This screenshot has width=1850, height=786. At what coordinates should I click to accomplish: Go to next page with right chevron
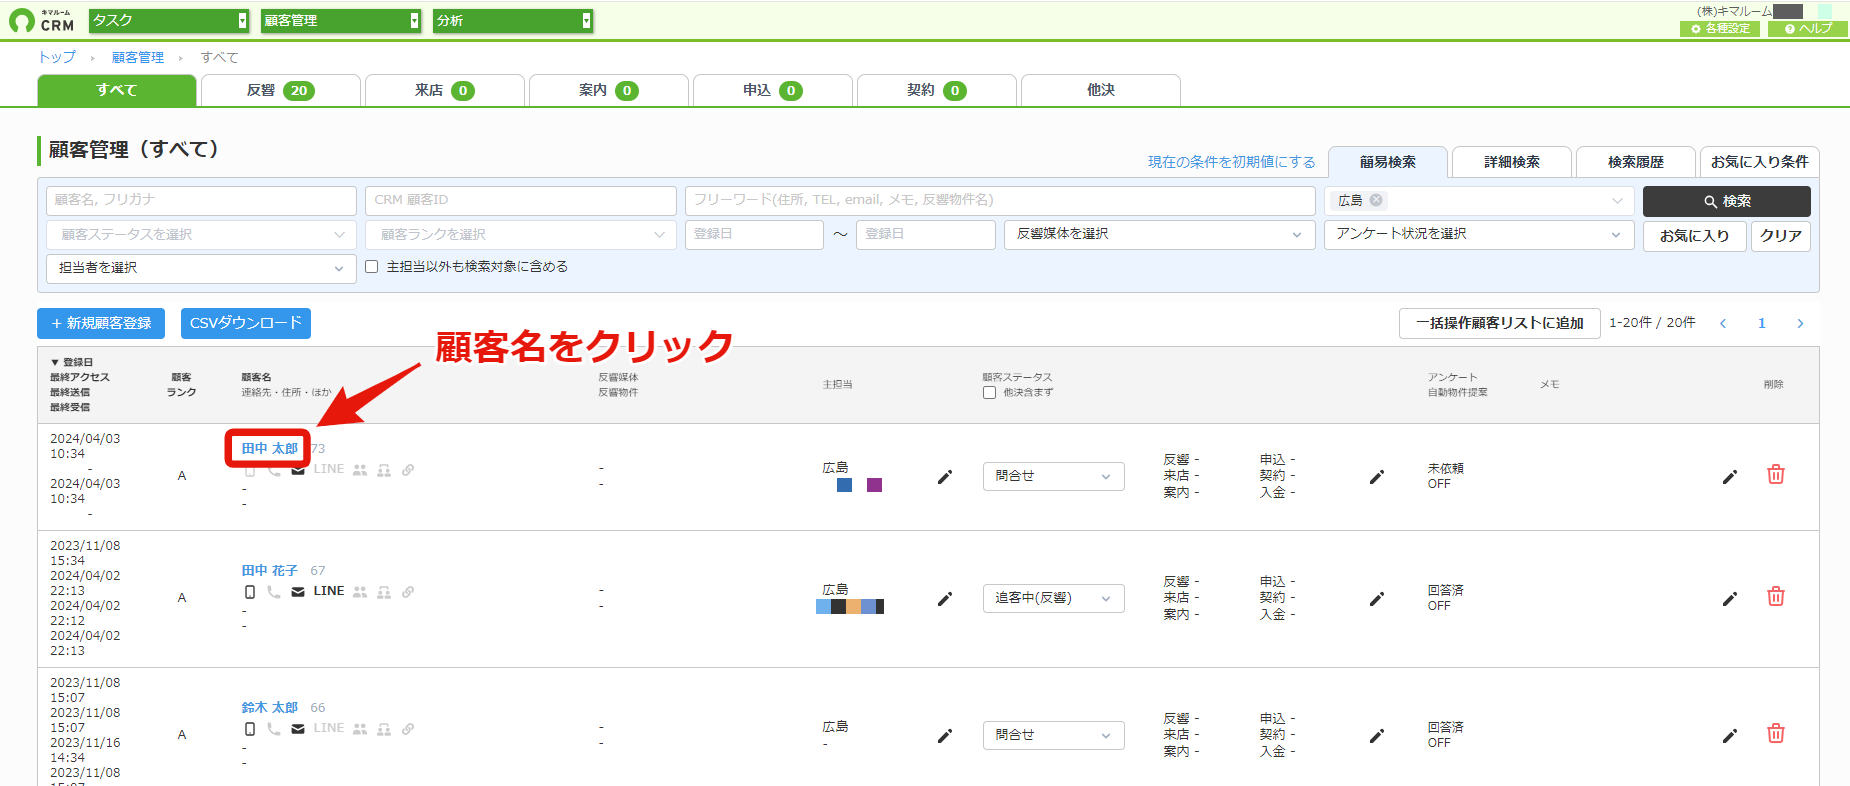click(1800, 323)
